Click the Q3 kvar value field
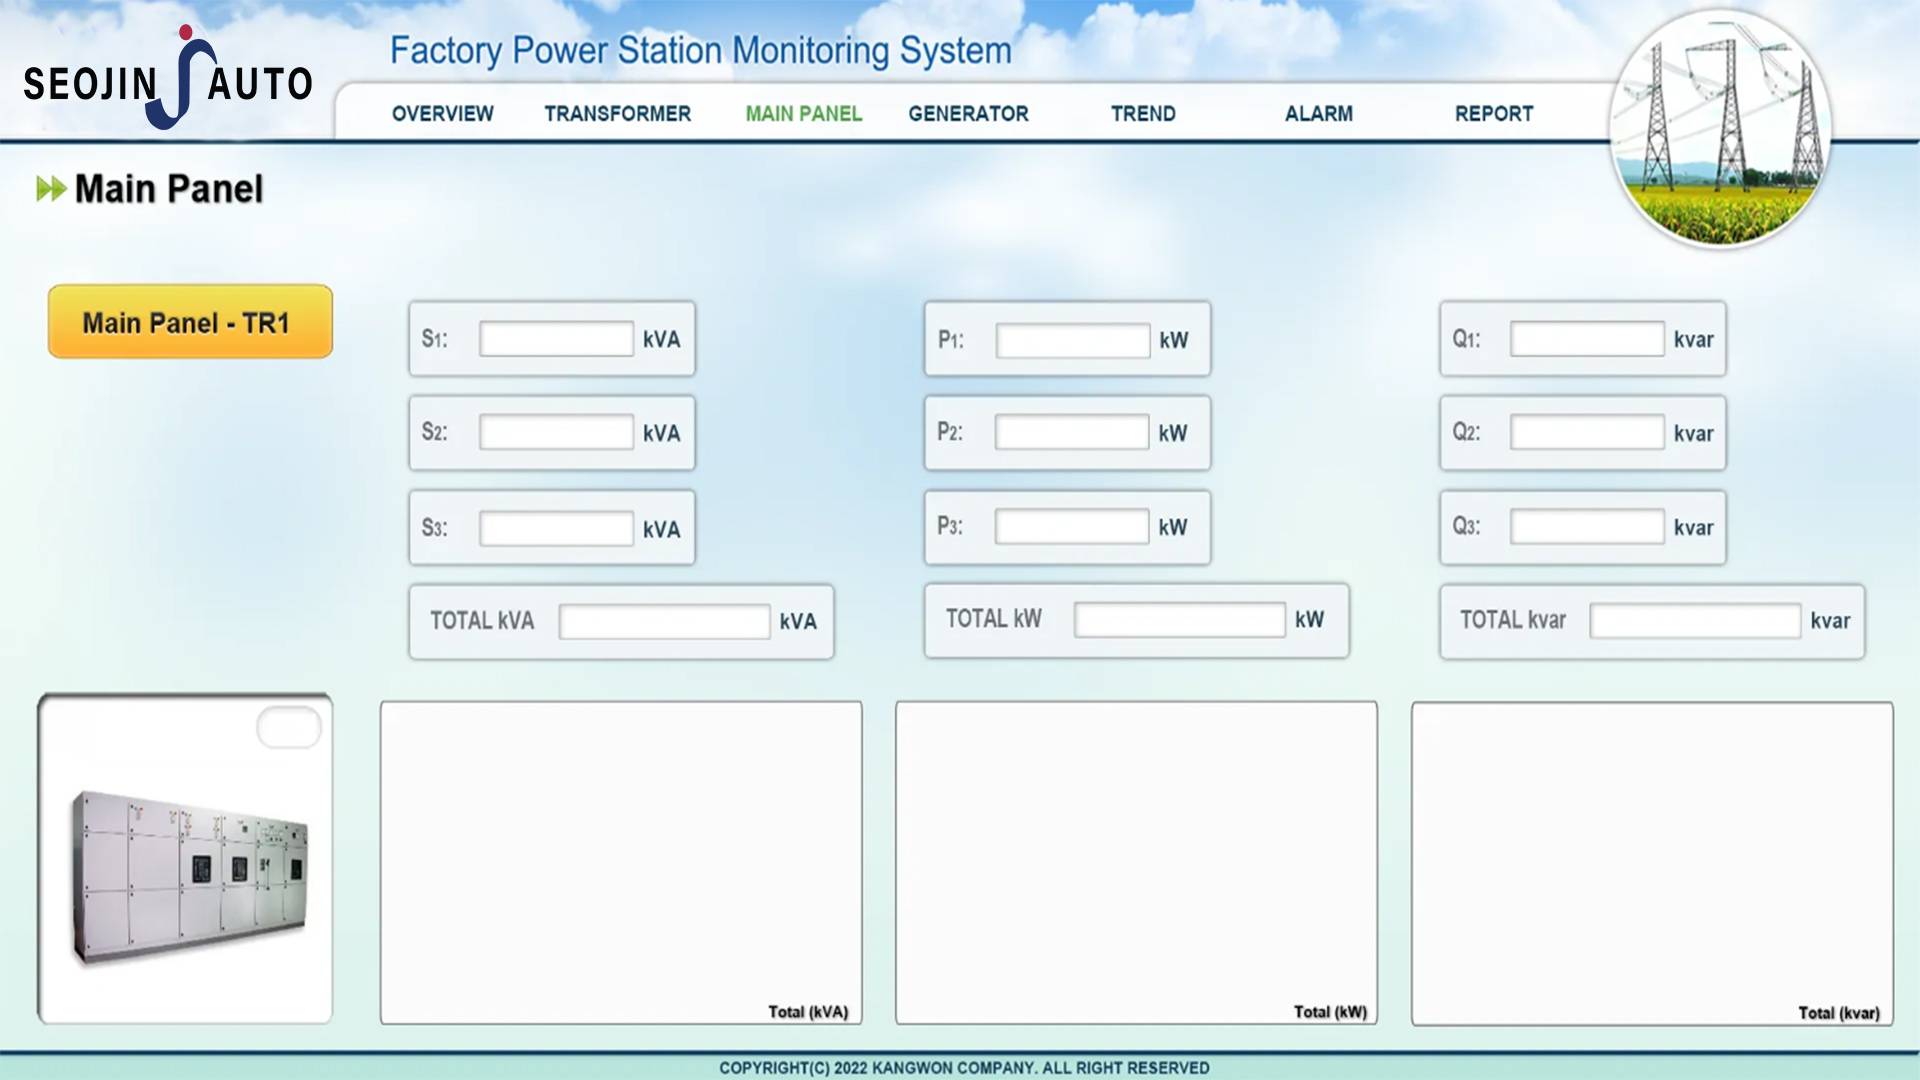Image resolution: width=1920 pixels, height=1080 pixels. [x=1587, y=527]
